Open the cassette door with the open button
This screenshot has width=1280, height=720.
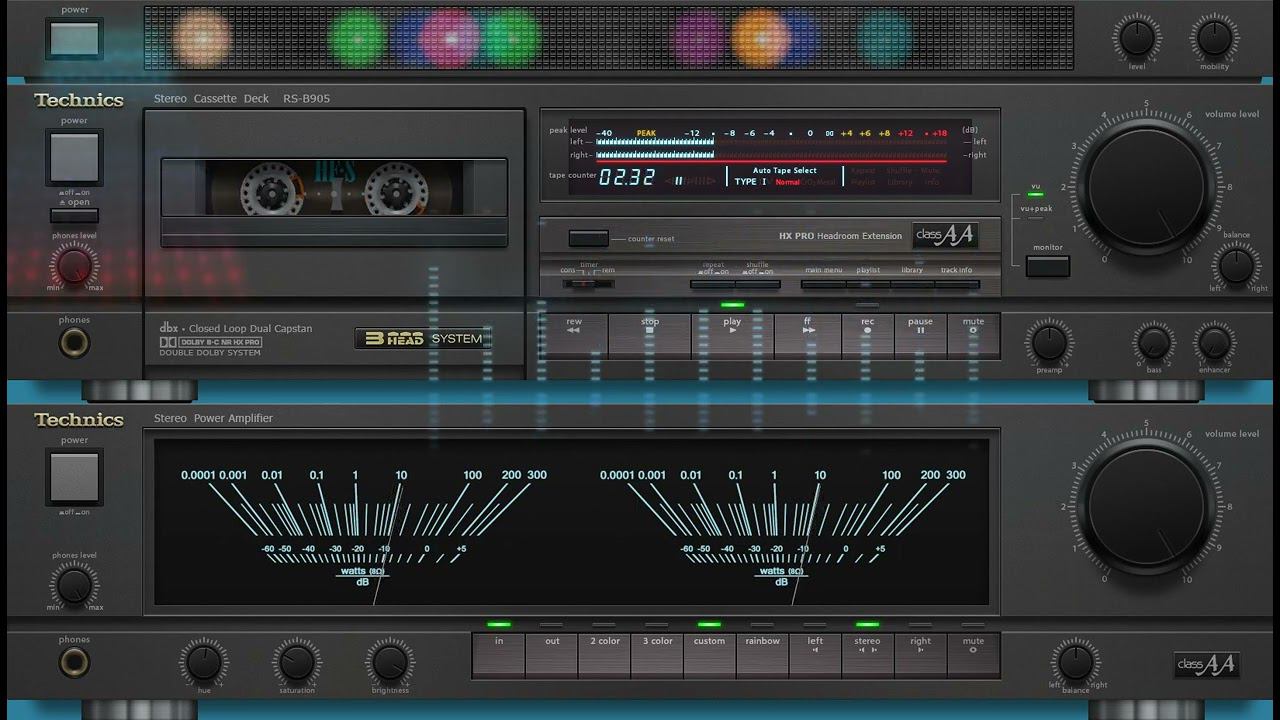point(74,215)
